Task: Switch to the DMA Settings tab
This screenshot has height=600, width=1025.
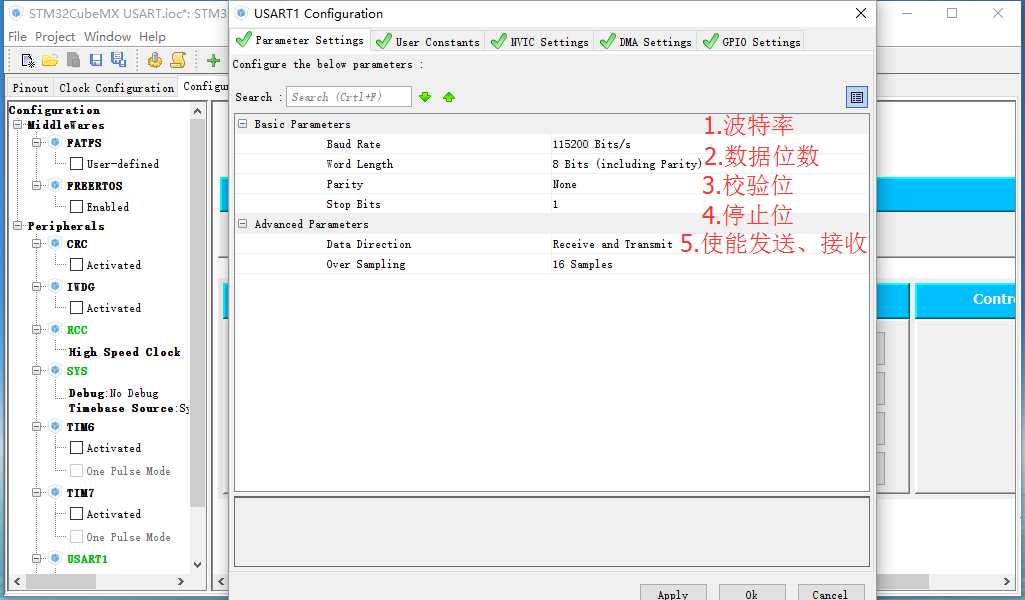Action: click(x=645, y=42)
